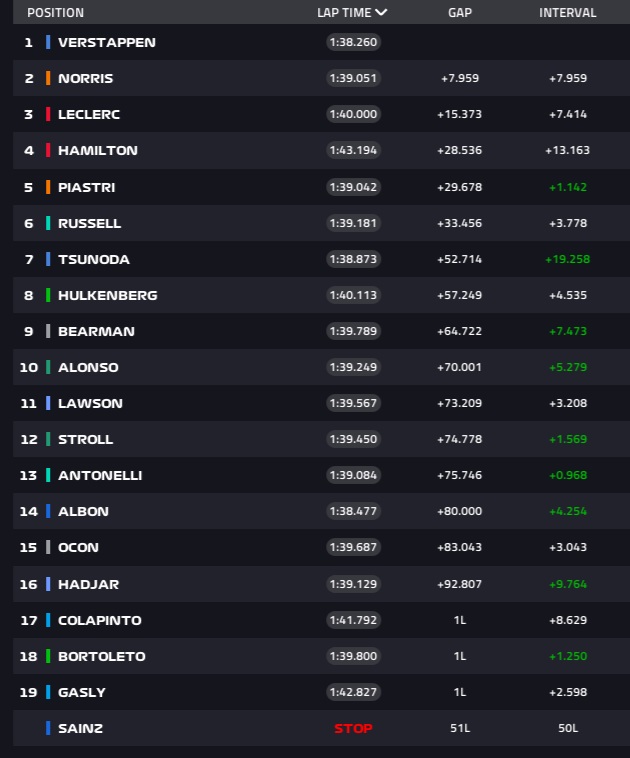
Task: Select ALONSO's row in position 10
Action: [x=88, y=367]
